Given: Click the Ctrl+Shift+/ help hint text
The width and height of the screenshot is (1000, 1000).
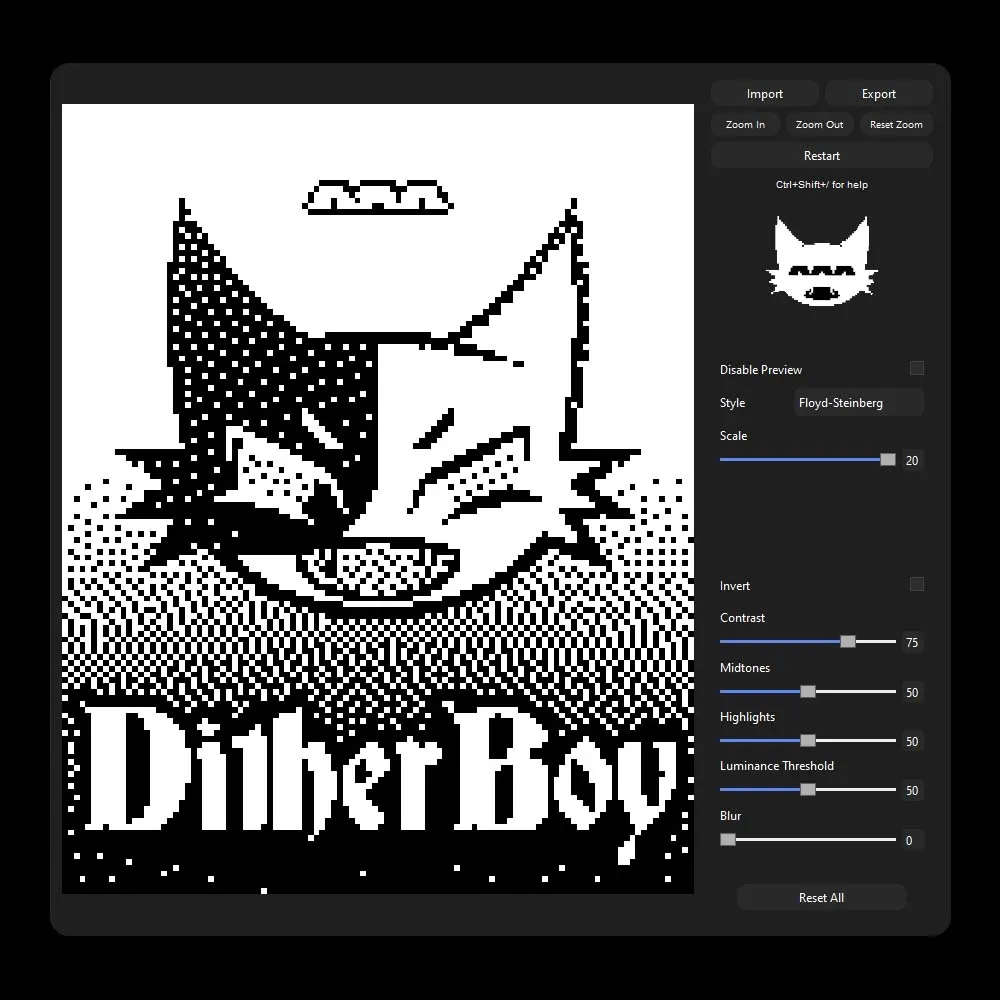Looking at the screenshot, I should click(x=821, y=184).
